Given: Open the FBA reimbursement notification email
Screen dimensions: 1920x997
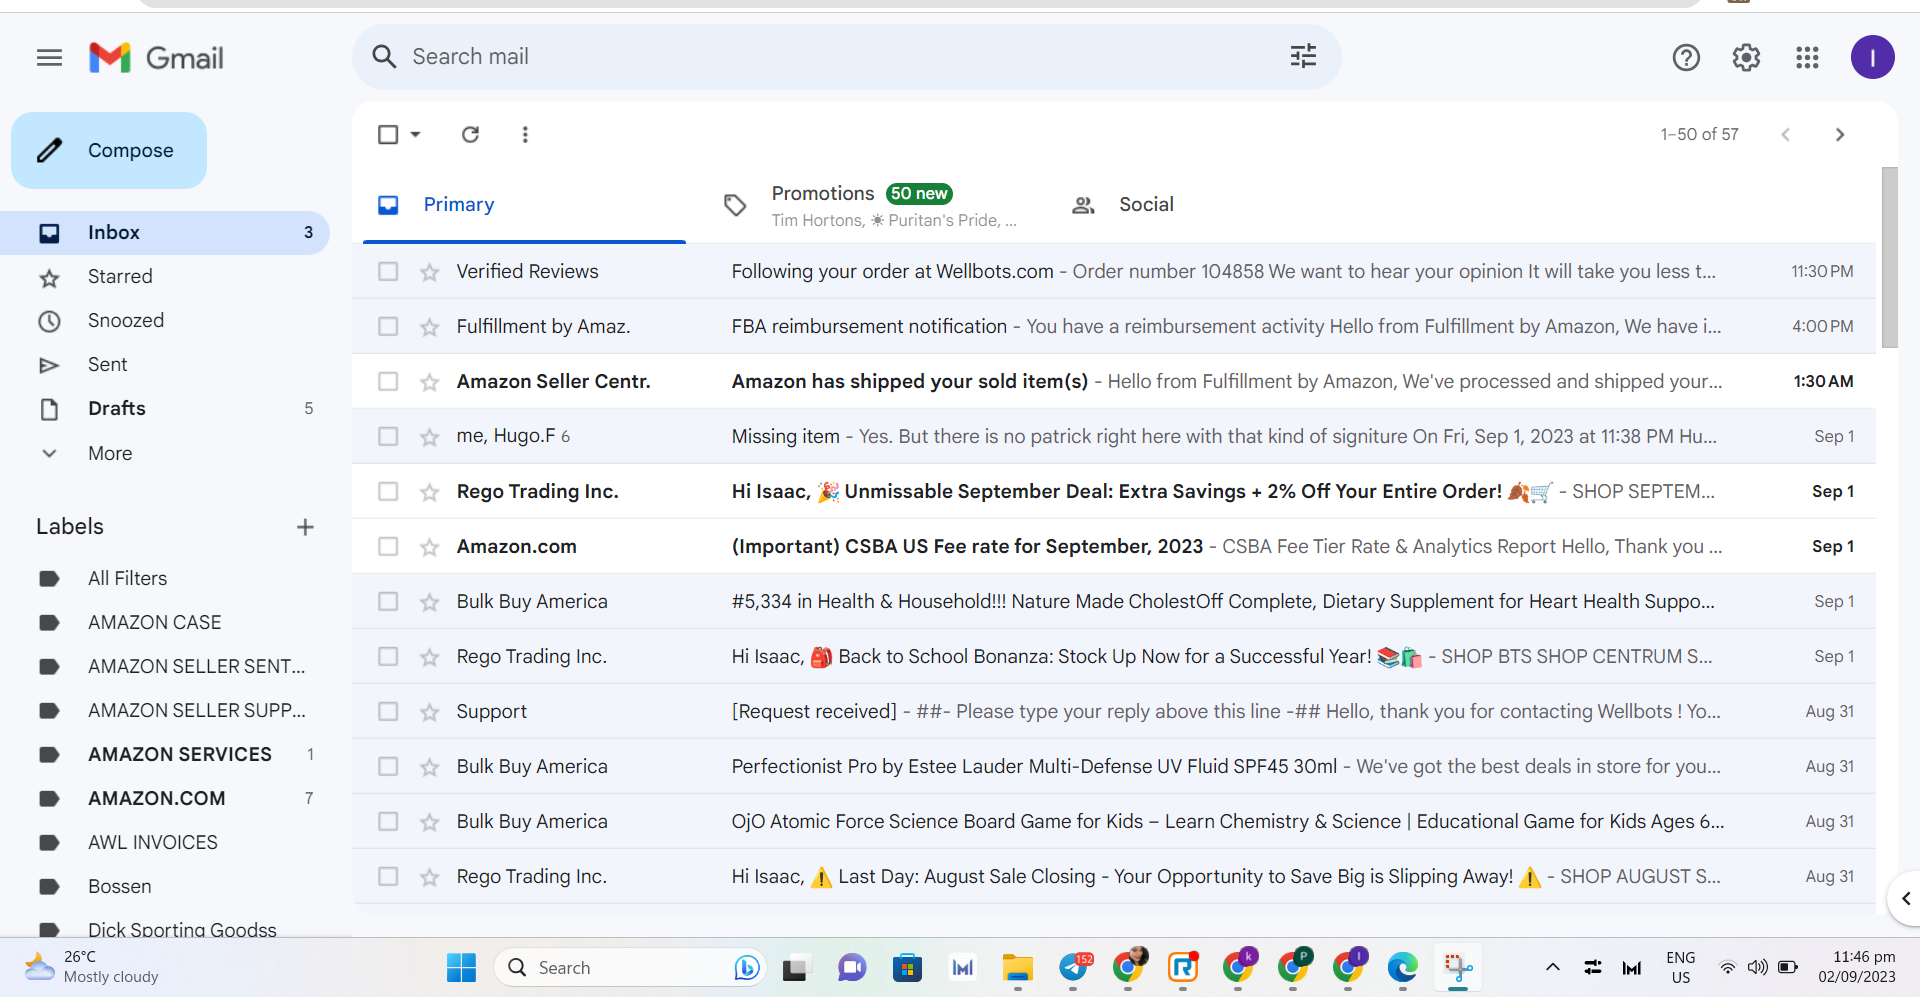Looking at the screenshot, I should pyautogui.click(x=1114, y=327).
